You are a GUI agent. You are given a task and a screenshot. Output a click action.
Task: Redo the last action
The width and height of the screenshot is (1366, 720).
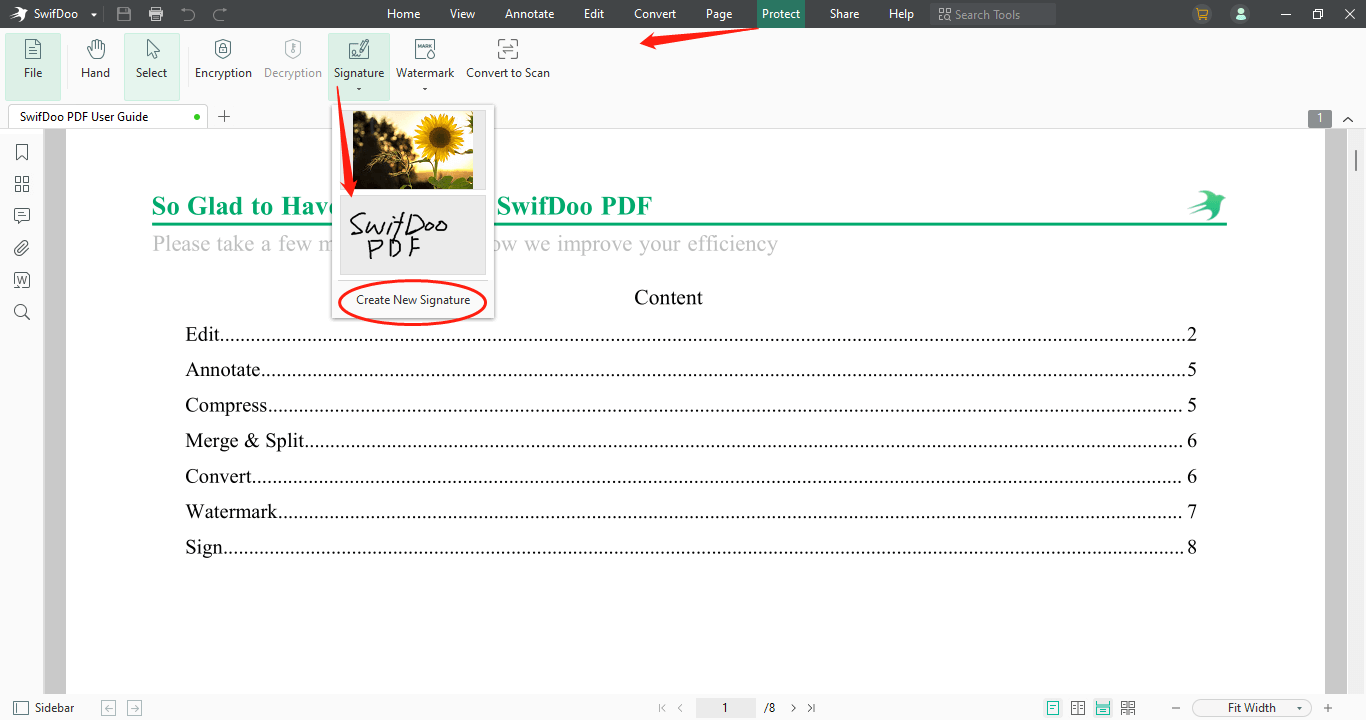(x=220, y=14)
